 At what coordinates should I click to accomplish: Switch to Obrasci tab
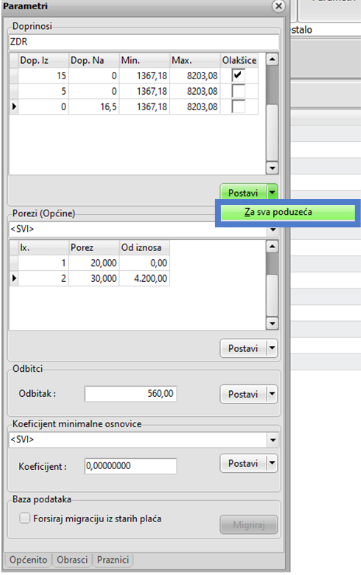coord(72,560)
